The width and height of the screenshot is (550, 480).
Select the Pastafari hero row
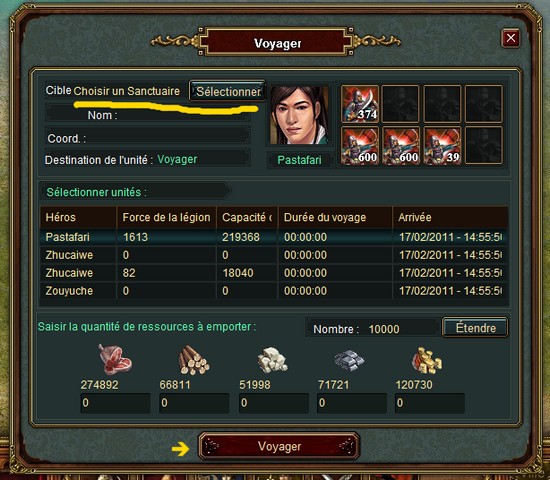point(274,237)
